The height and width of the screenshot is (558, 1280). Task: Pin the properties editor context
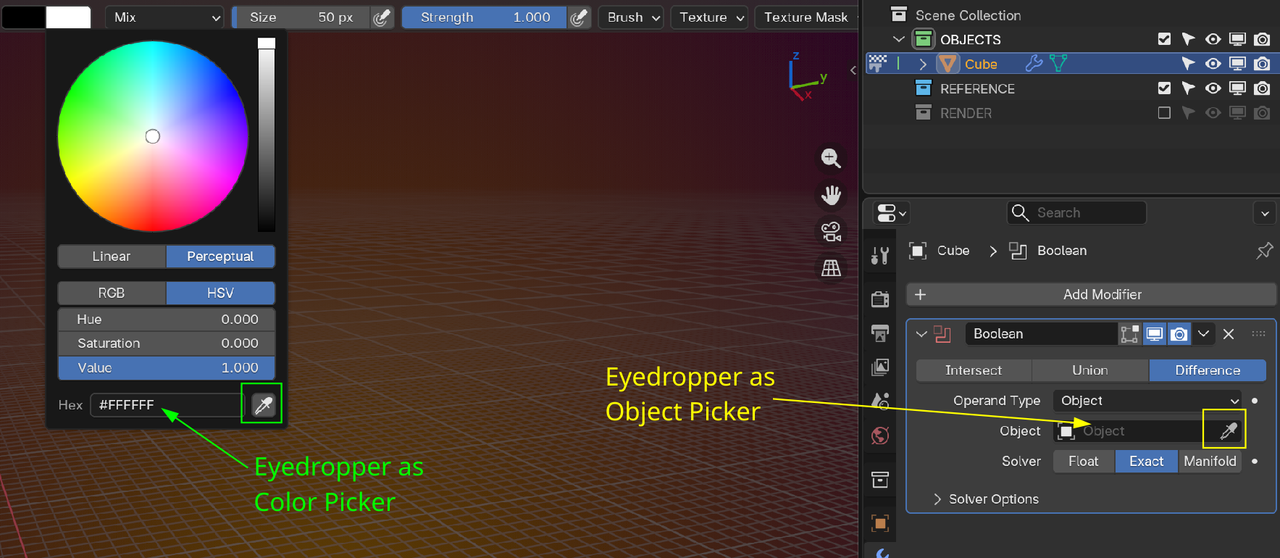(x=1264, y=250)
